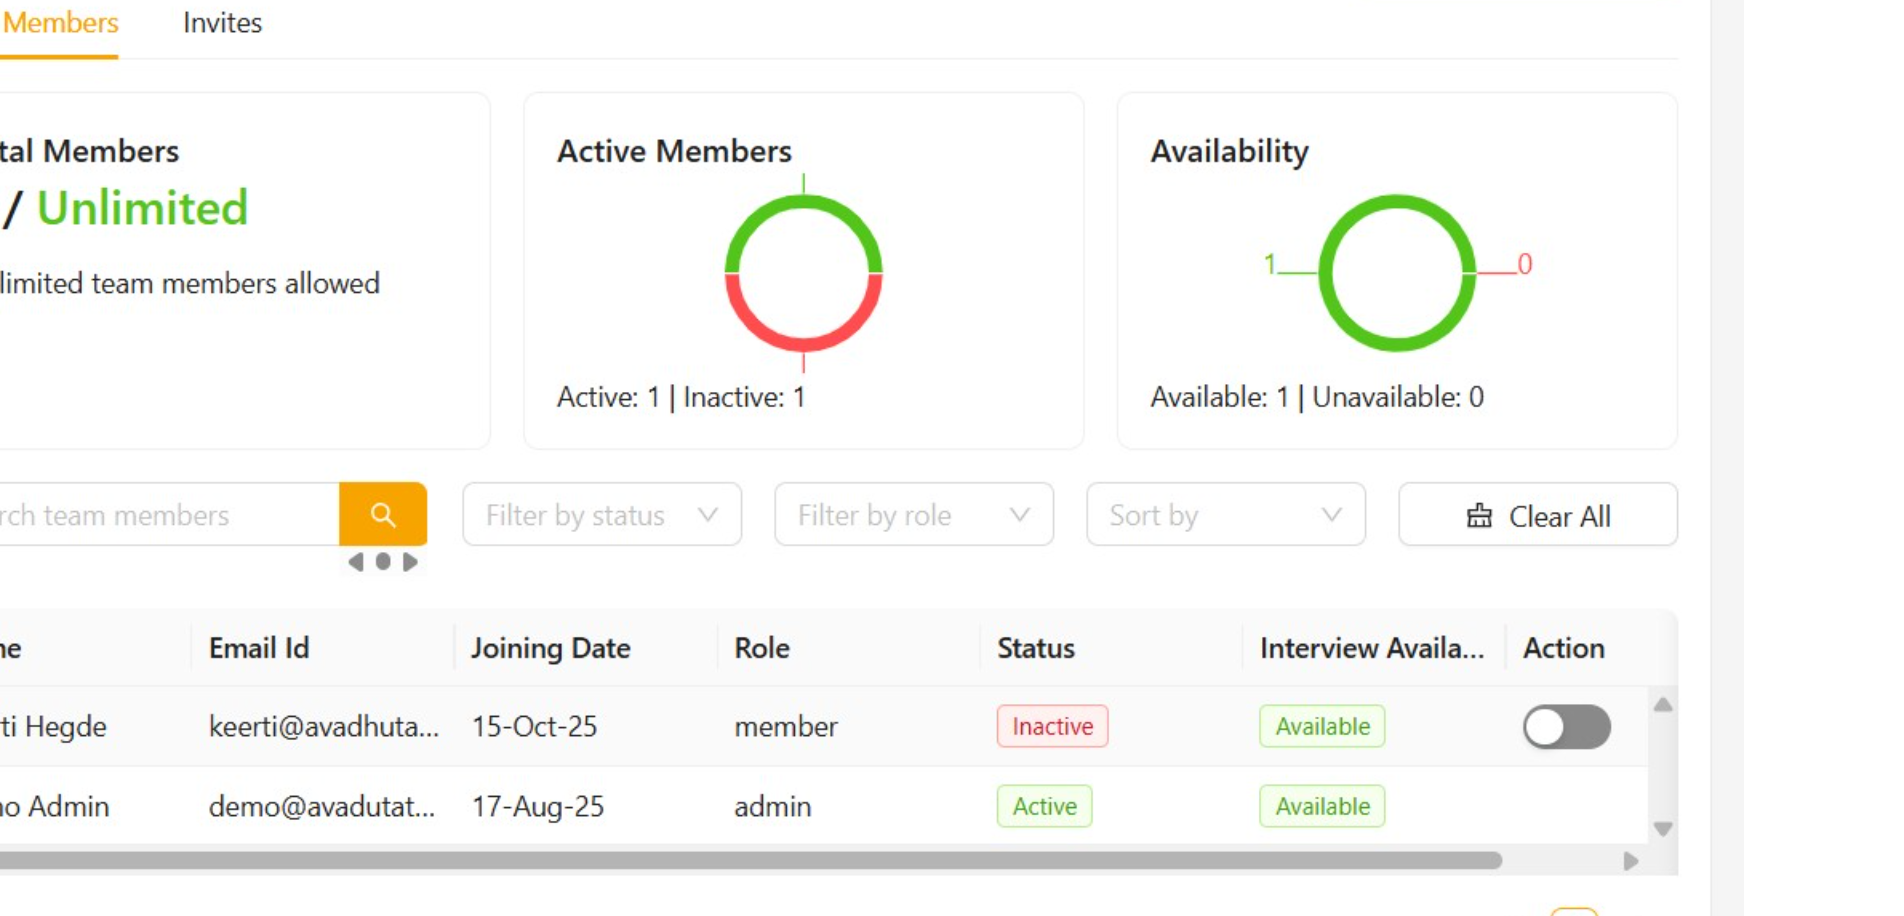Click the center dot below the search button

[383, 562]
